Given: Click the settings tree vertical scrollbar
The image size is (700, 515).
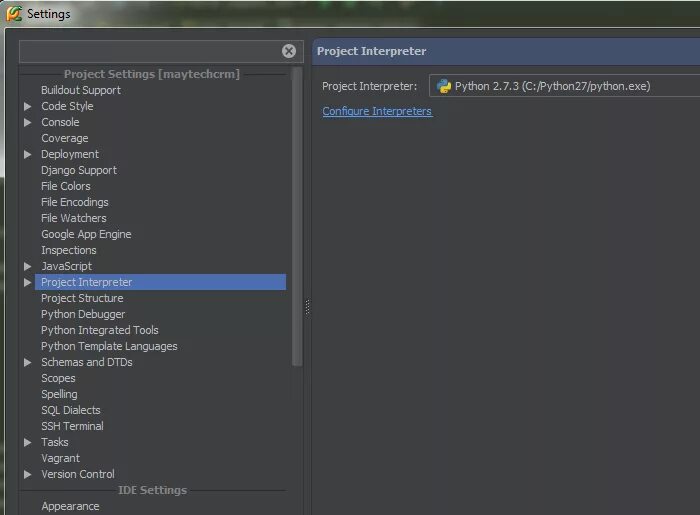Looking at the screenshot, I should tap(297, 216).
